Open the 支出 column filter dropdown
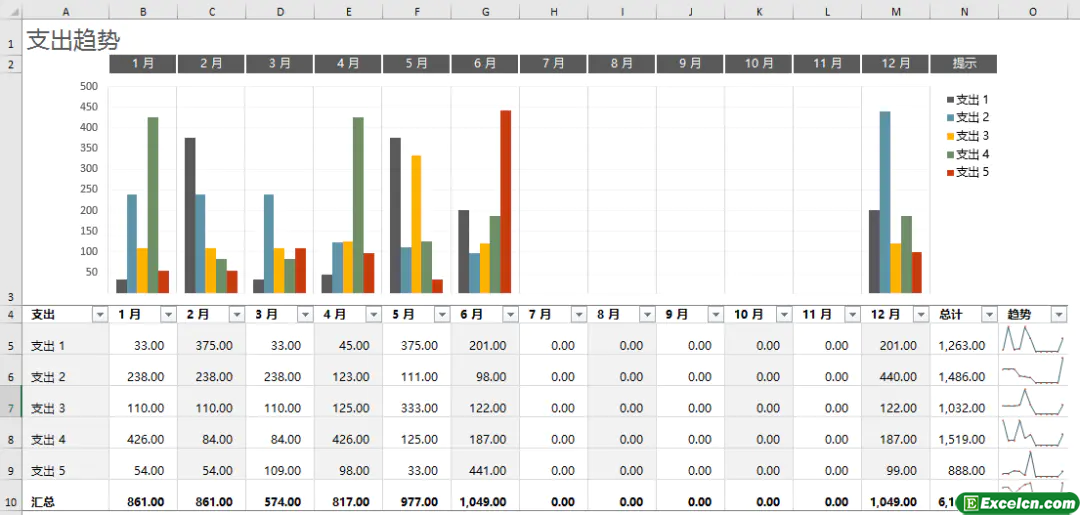1080x515 pixels. point(100,315)
